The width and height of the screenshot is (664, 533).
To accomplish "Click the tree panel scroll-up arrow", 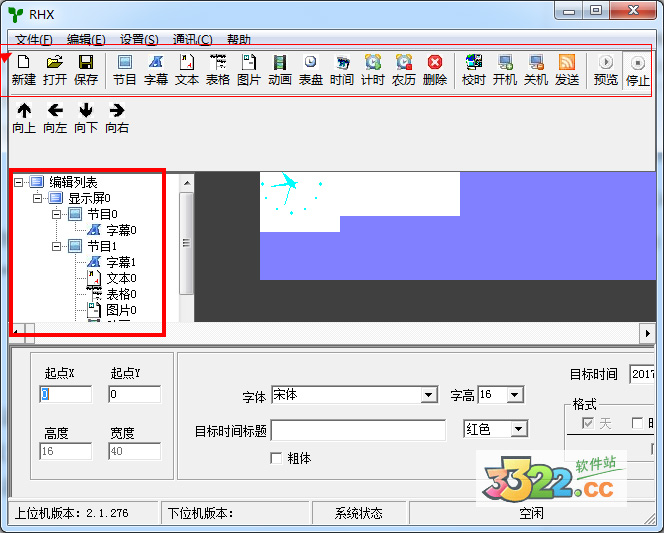I will tap(187, 183).
